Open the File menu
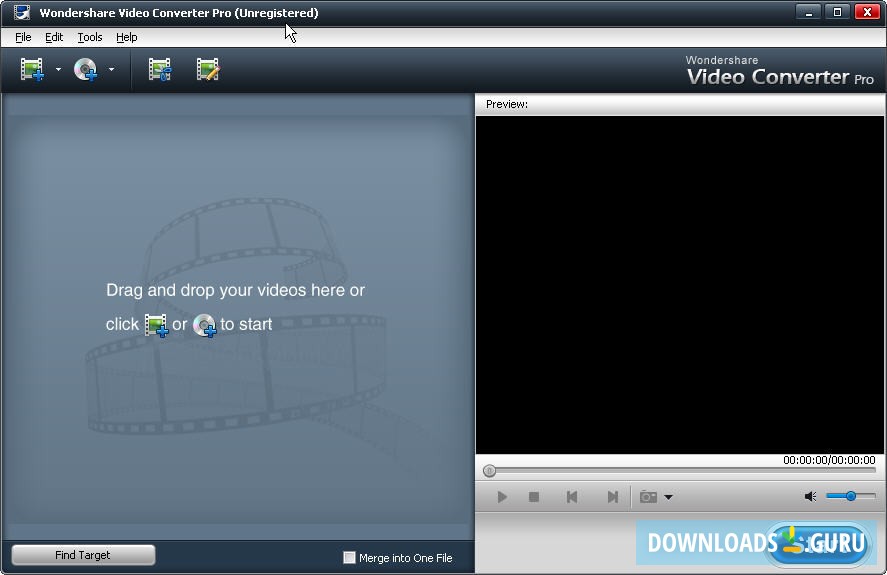The height and width of the screenshot is (575, 887). tap(23, 37)
